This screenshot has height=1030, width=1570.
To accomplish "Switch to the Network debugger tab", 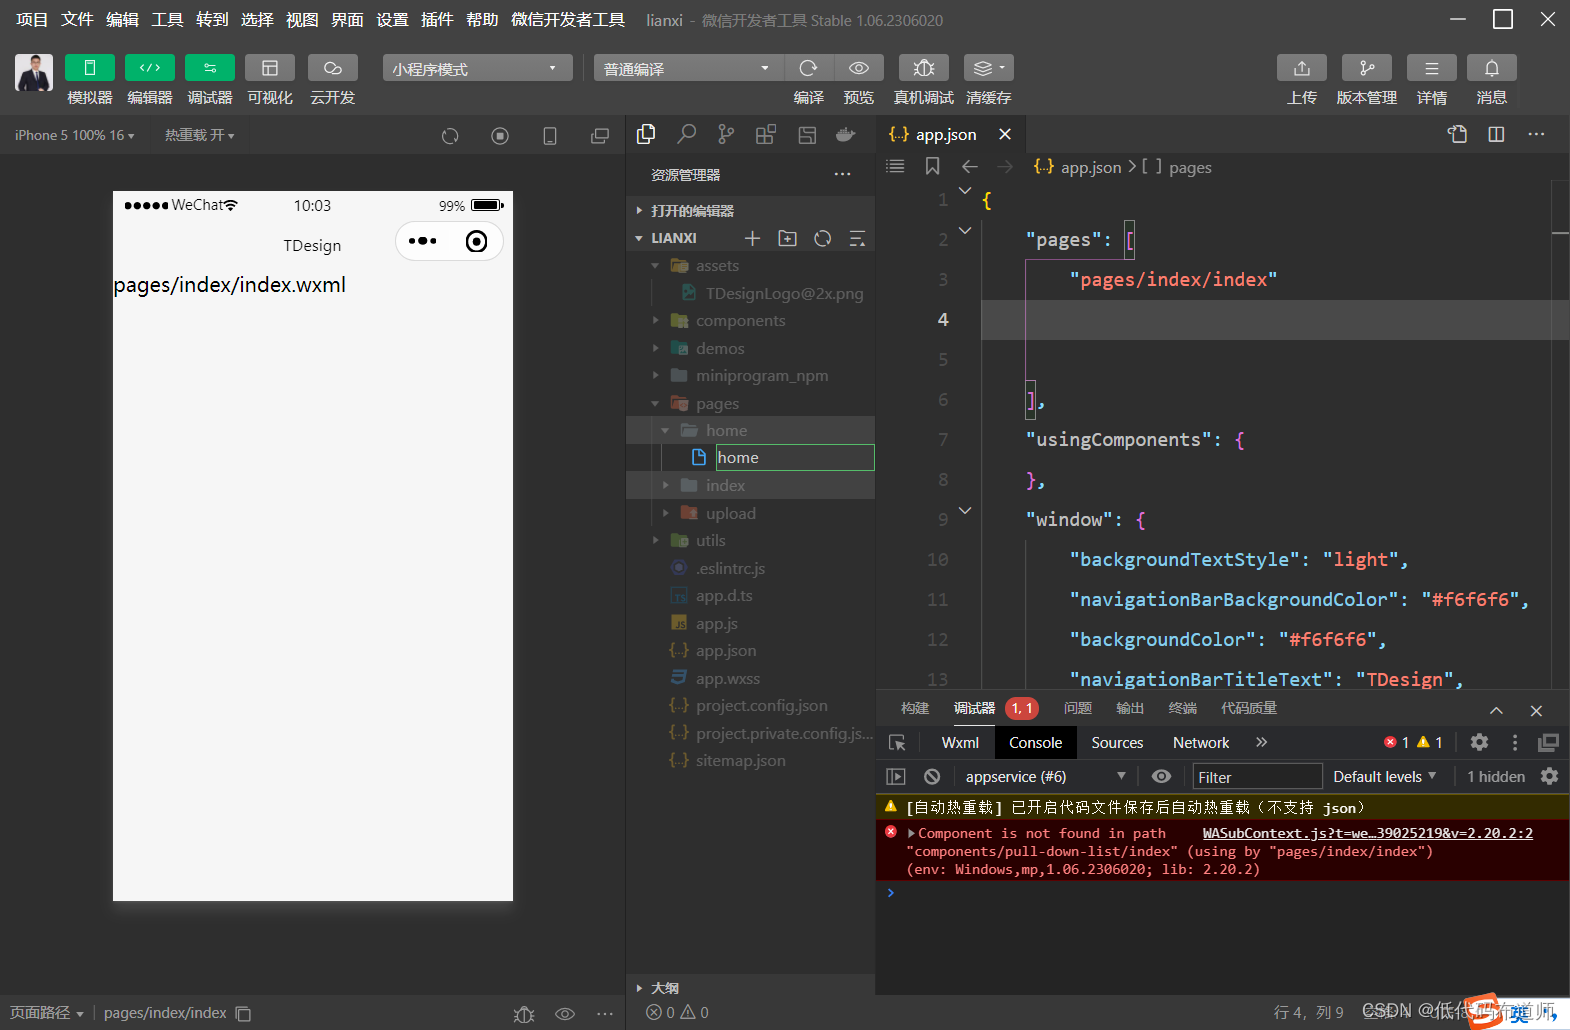I will point(1201,742).
